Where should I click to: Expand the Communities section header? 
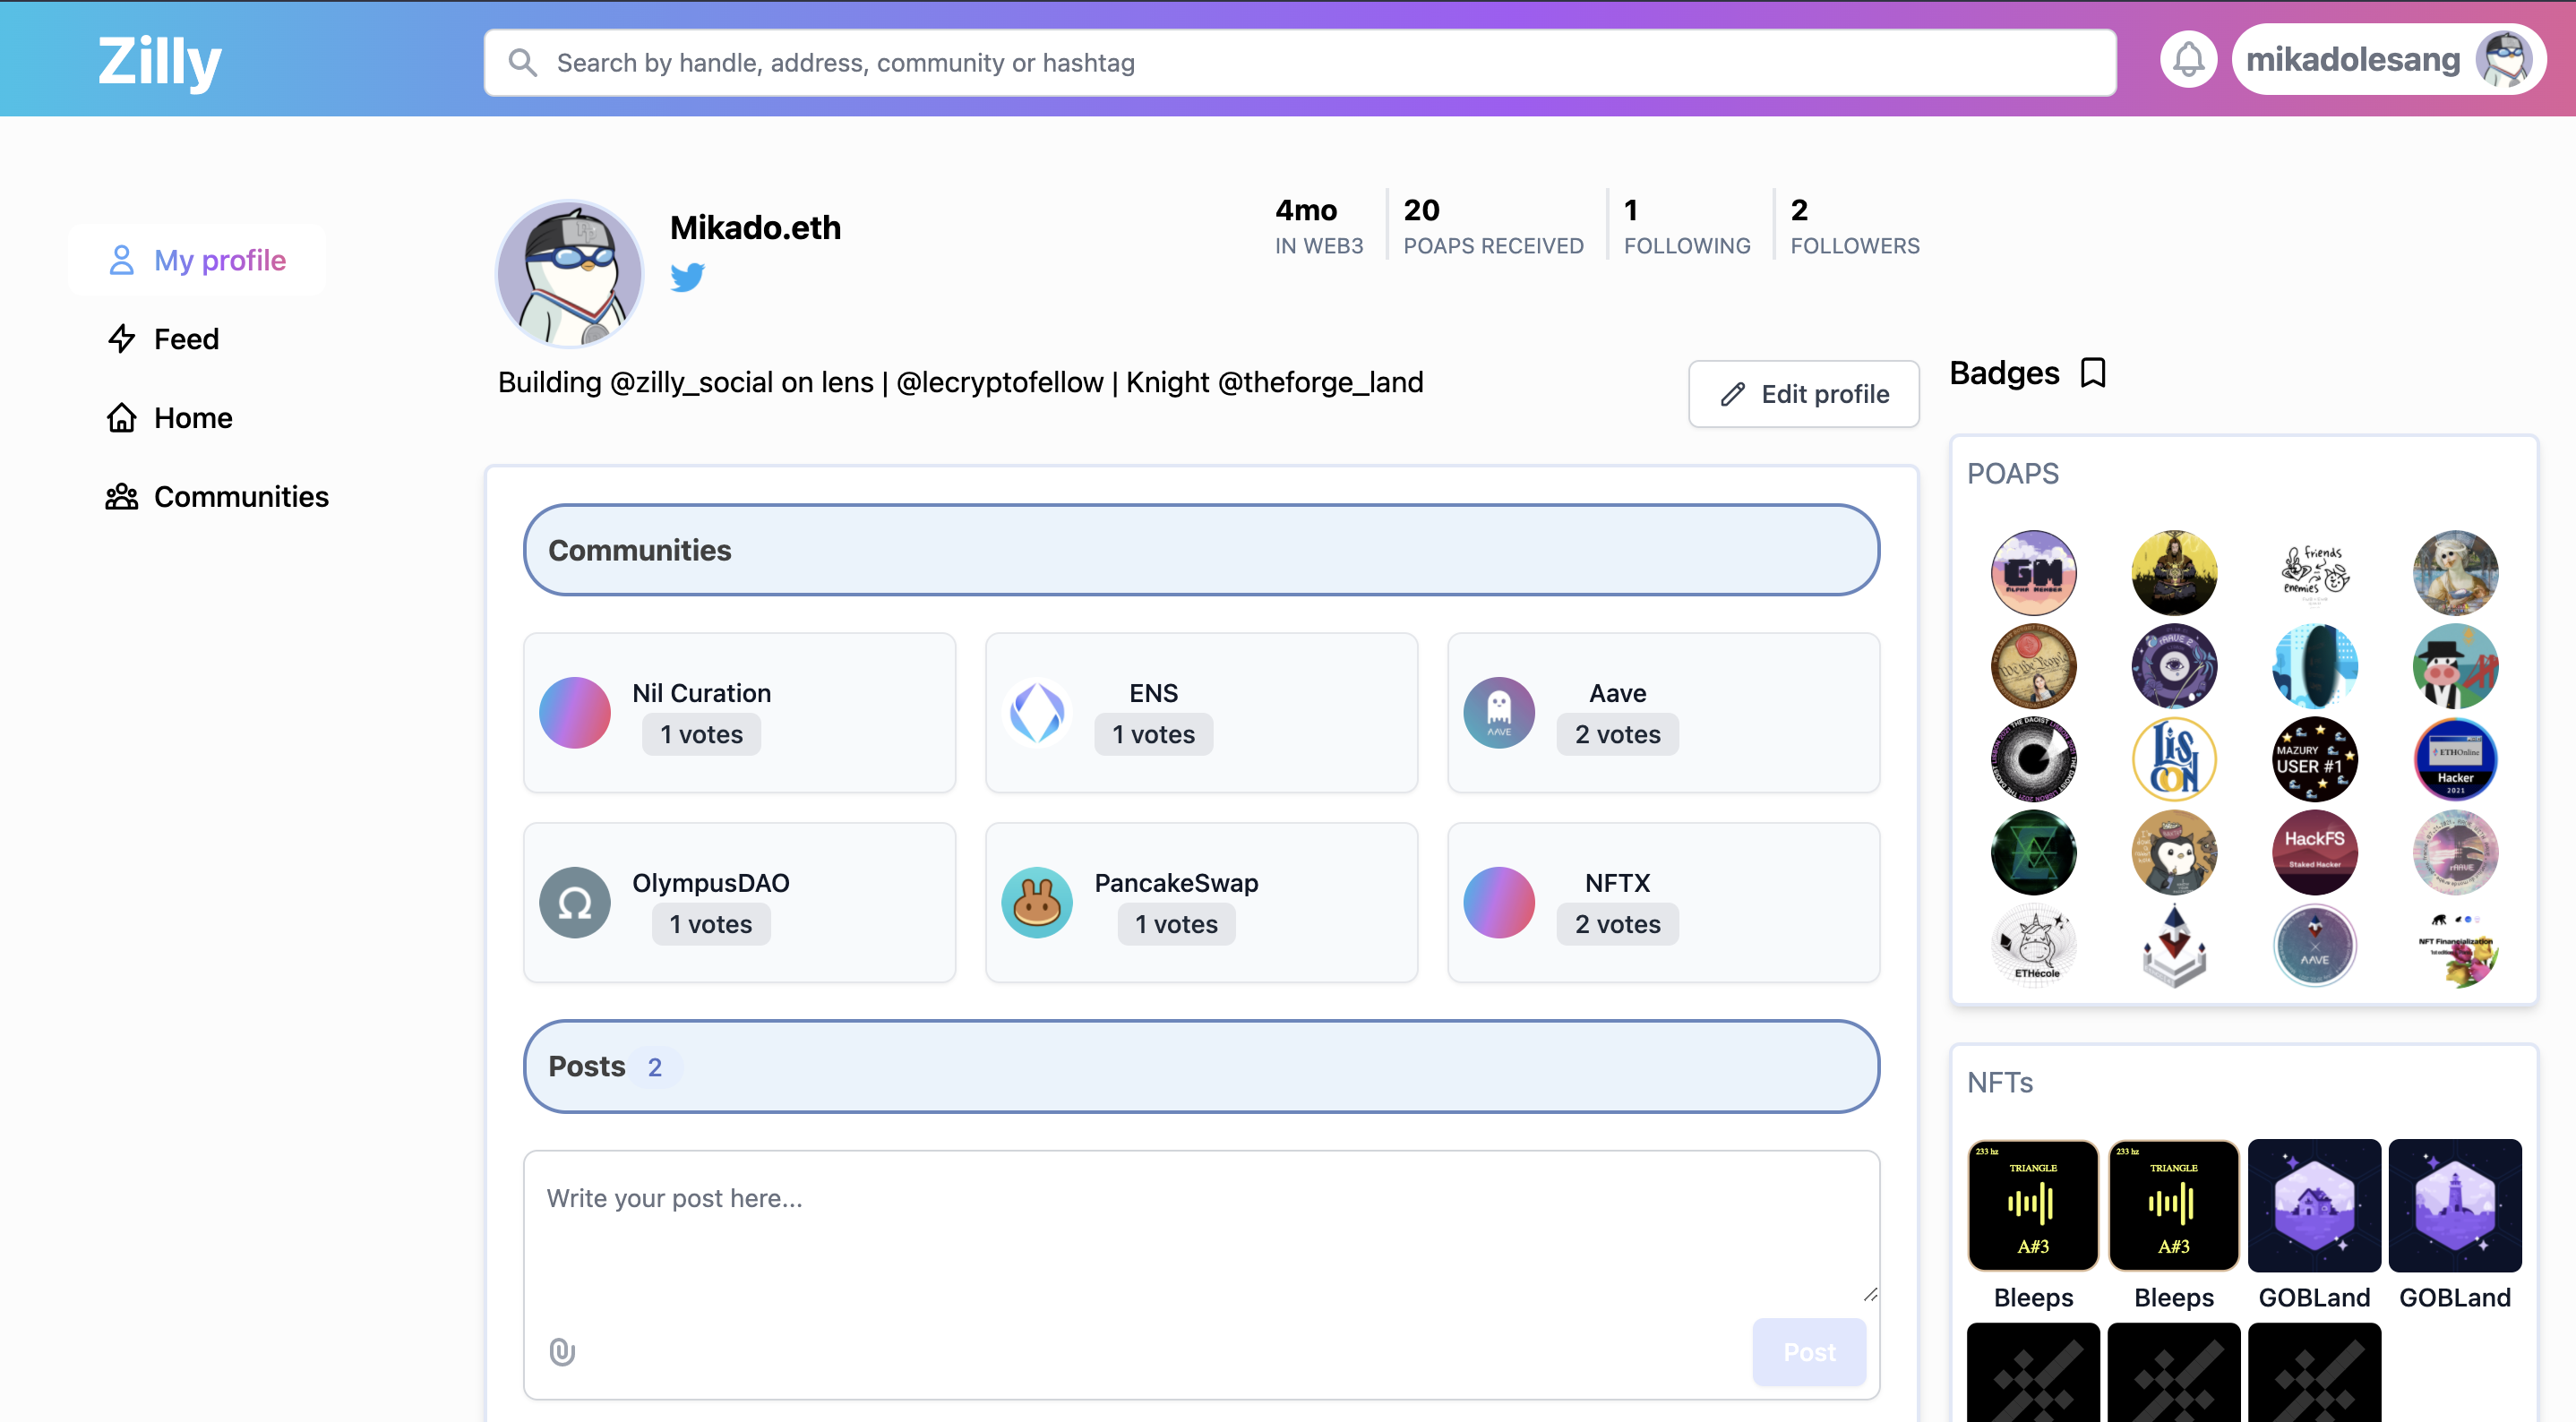[x=1201, y=550]
